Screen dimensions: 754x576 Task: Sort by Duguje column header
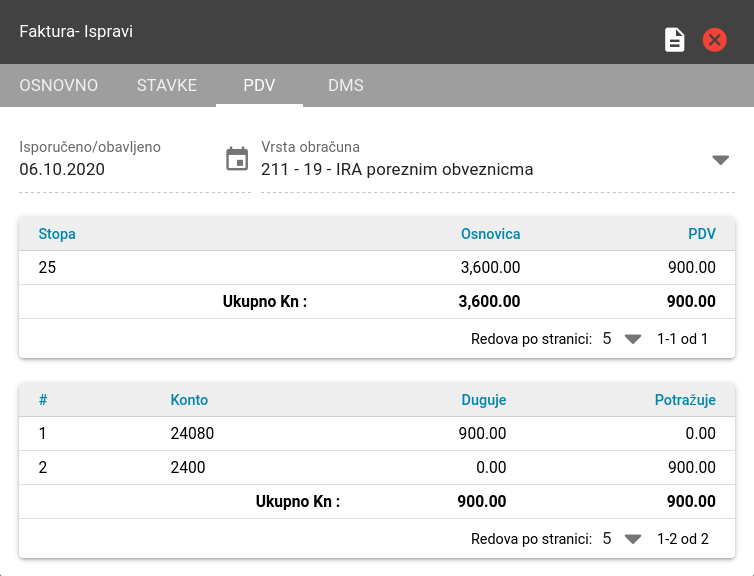pyautogui.click(x=484, y=400)
